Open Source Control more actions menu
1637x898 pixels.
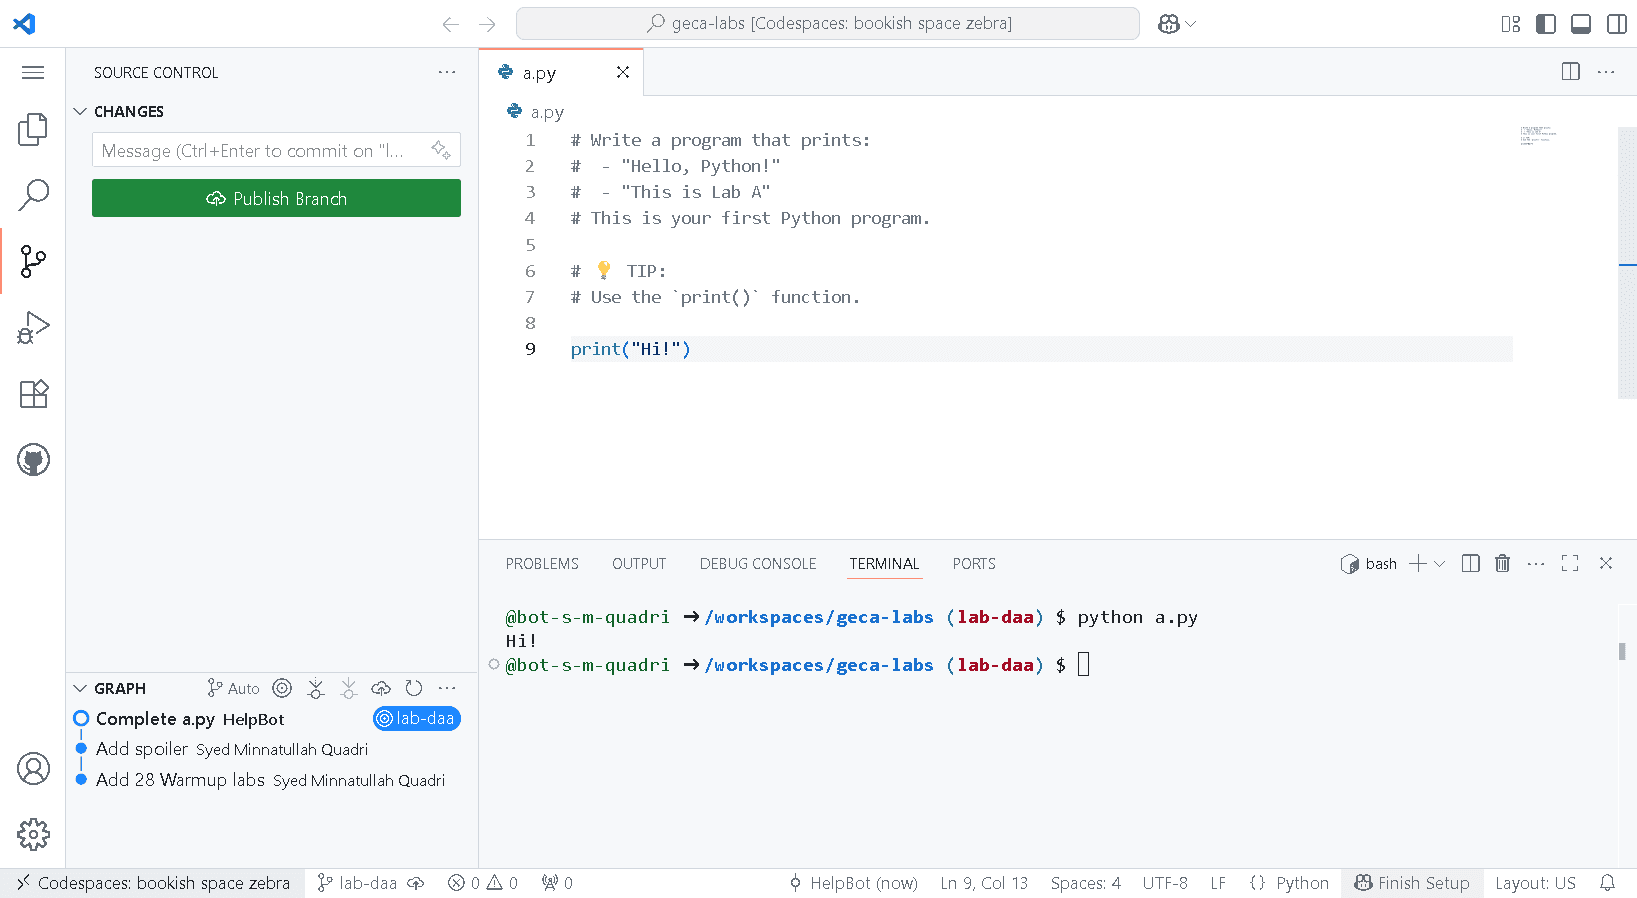click(447, 72)
